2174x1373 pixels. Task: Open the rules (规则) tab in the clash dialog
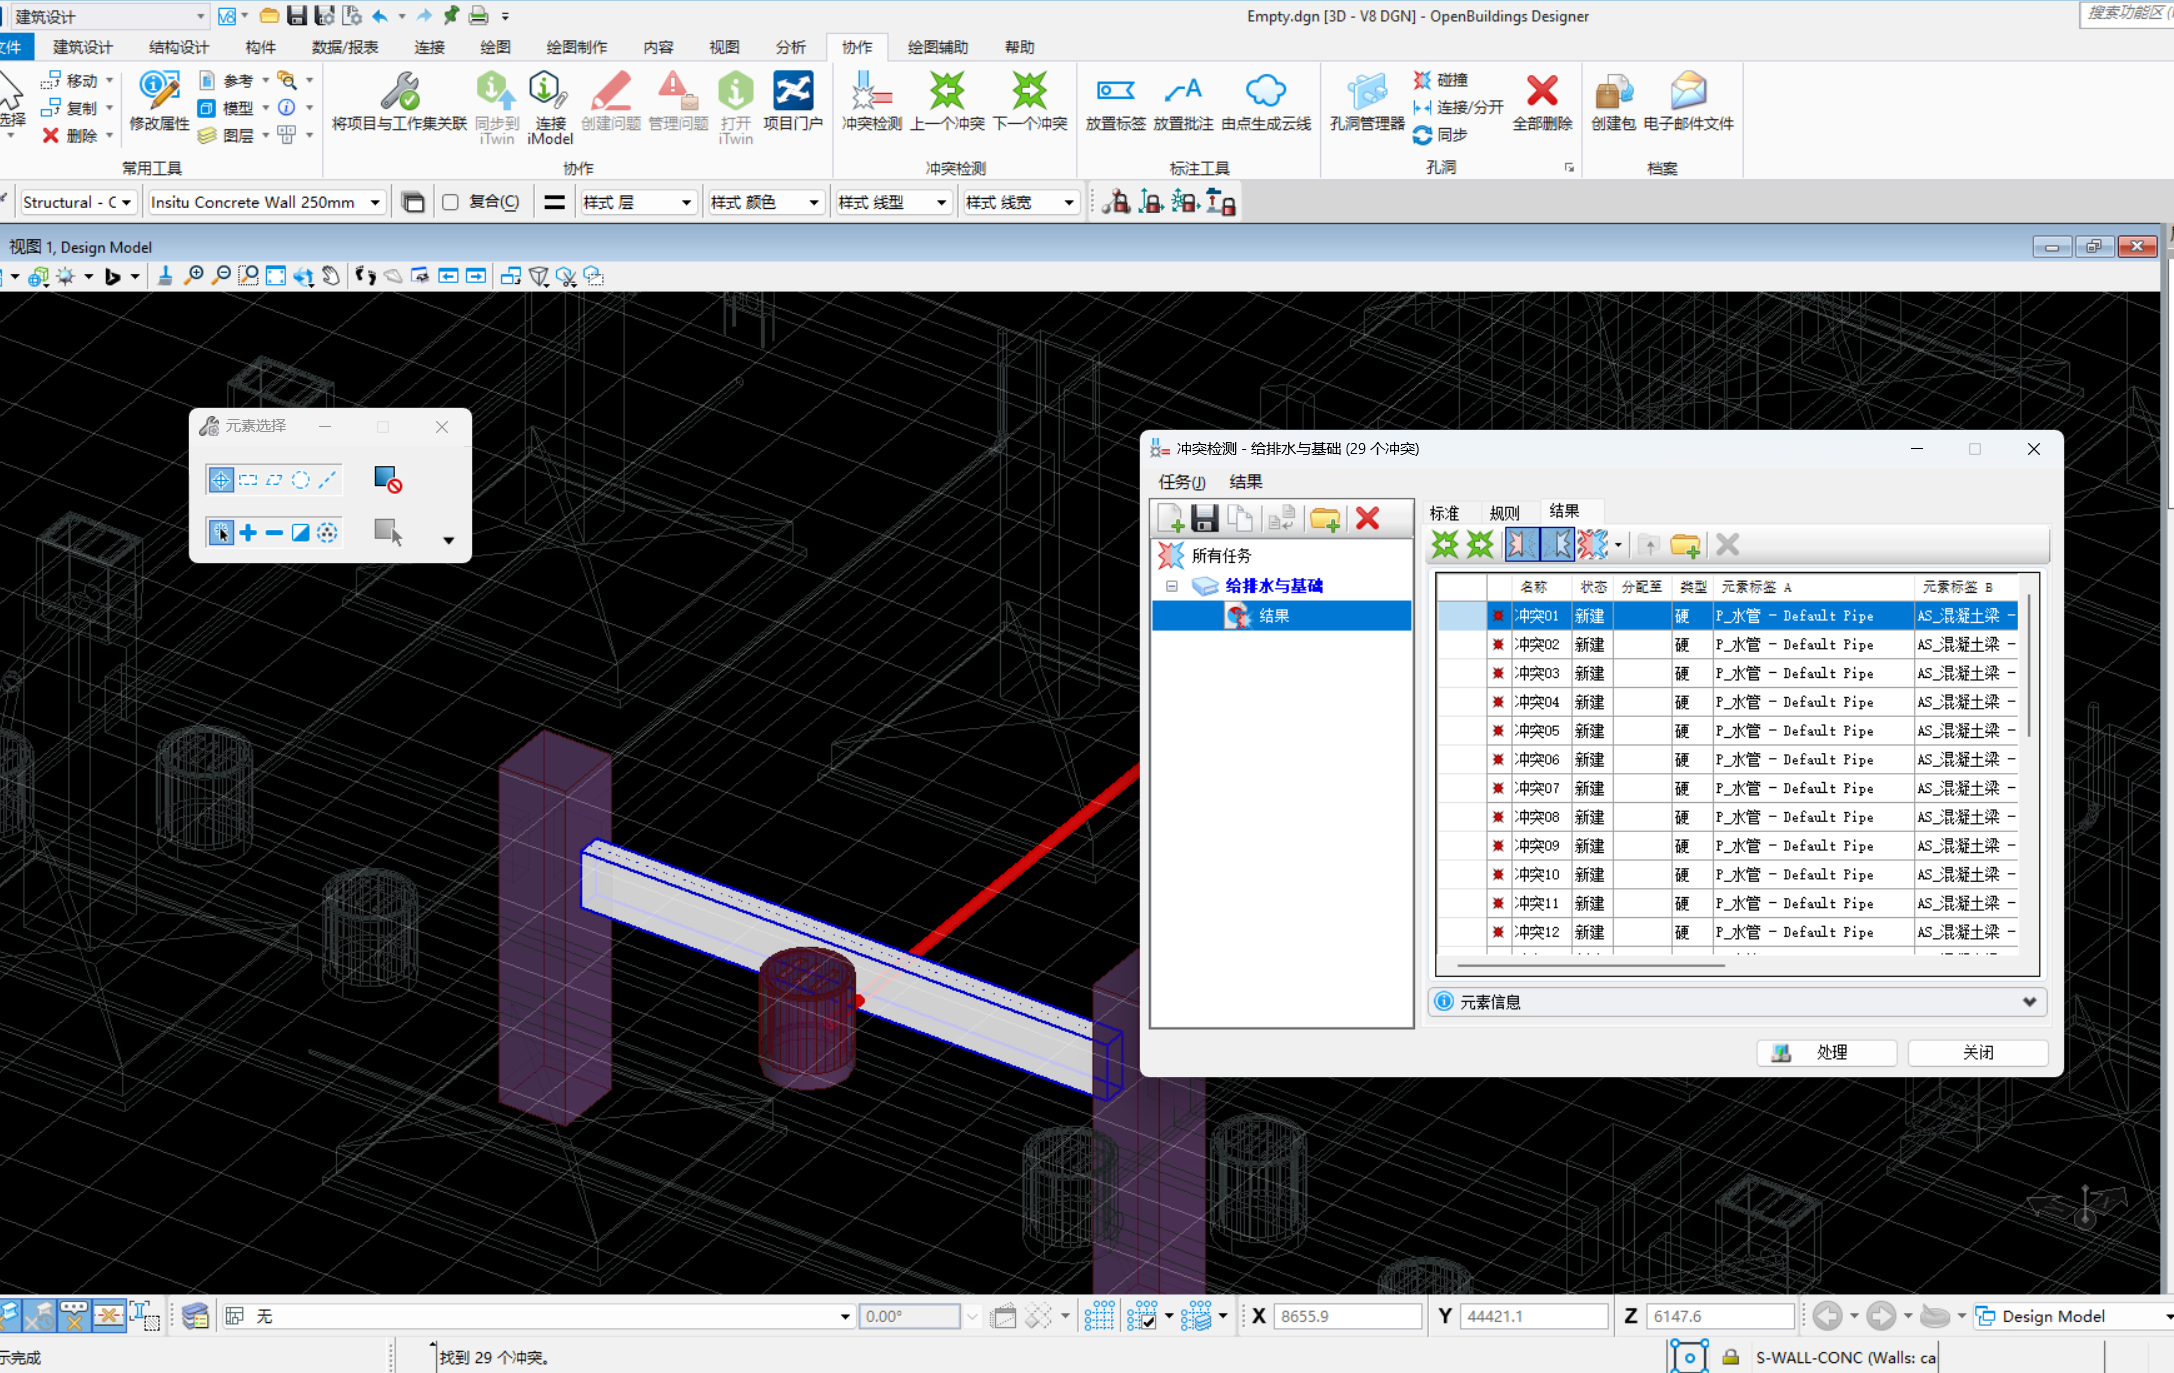point(1503,513)
